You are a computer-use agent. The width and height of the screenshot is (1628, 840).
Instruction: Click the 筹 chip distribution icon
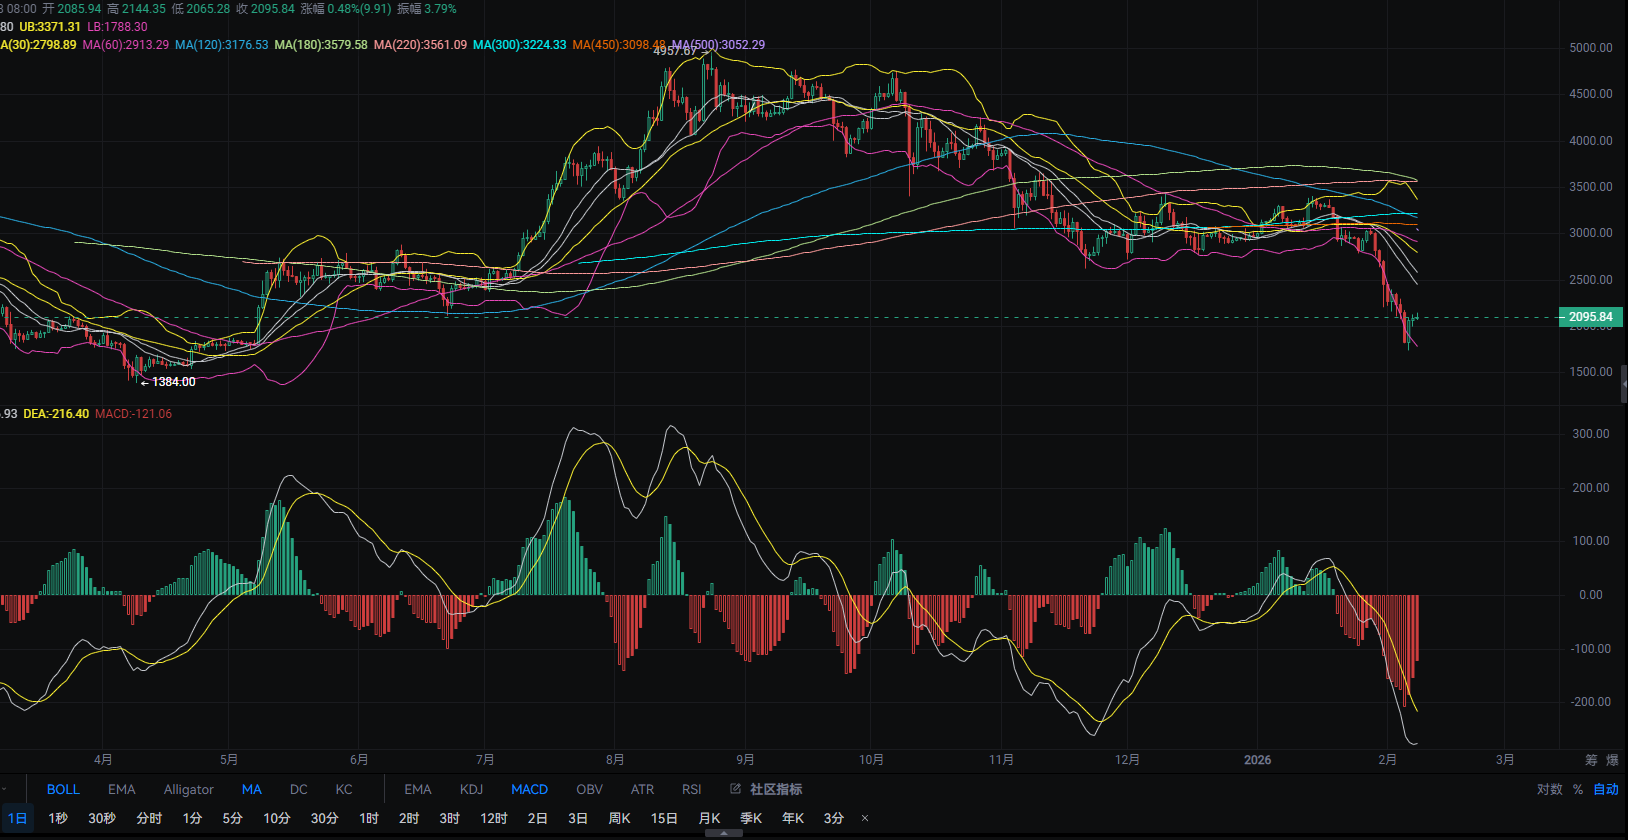tap(1591, 760)
